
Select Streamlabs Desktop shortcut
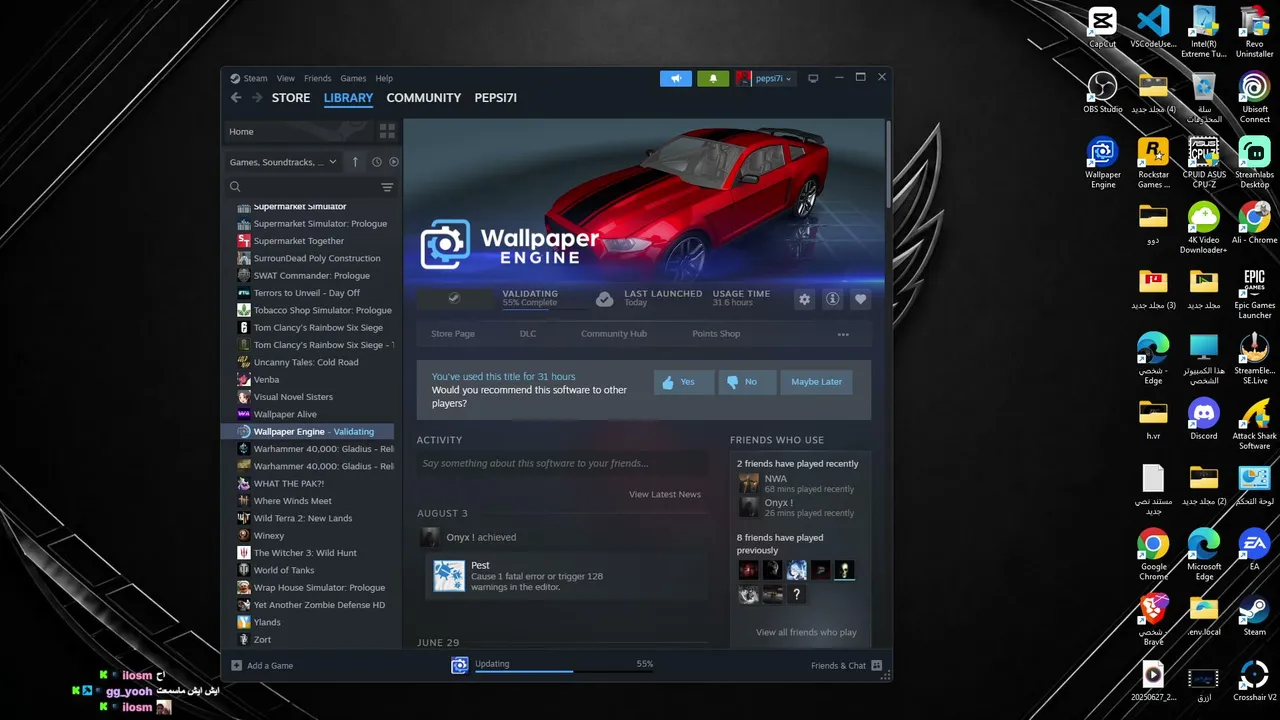[1254, 163]
